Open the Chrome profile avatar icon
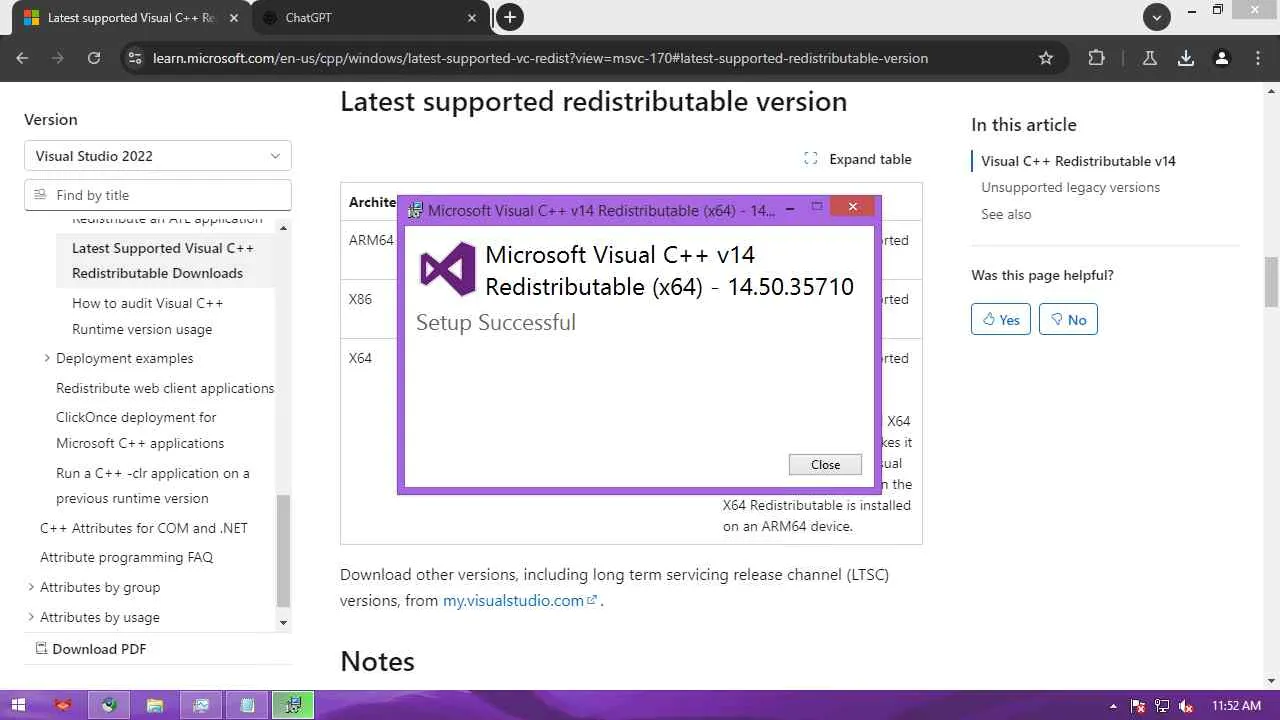 [1221, 58]
